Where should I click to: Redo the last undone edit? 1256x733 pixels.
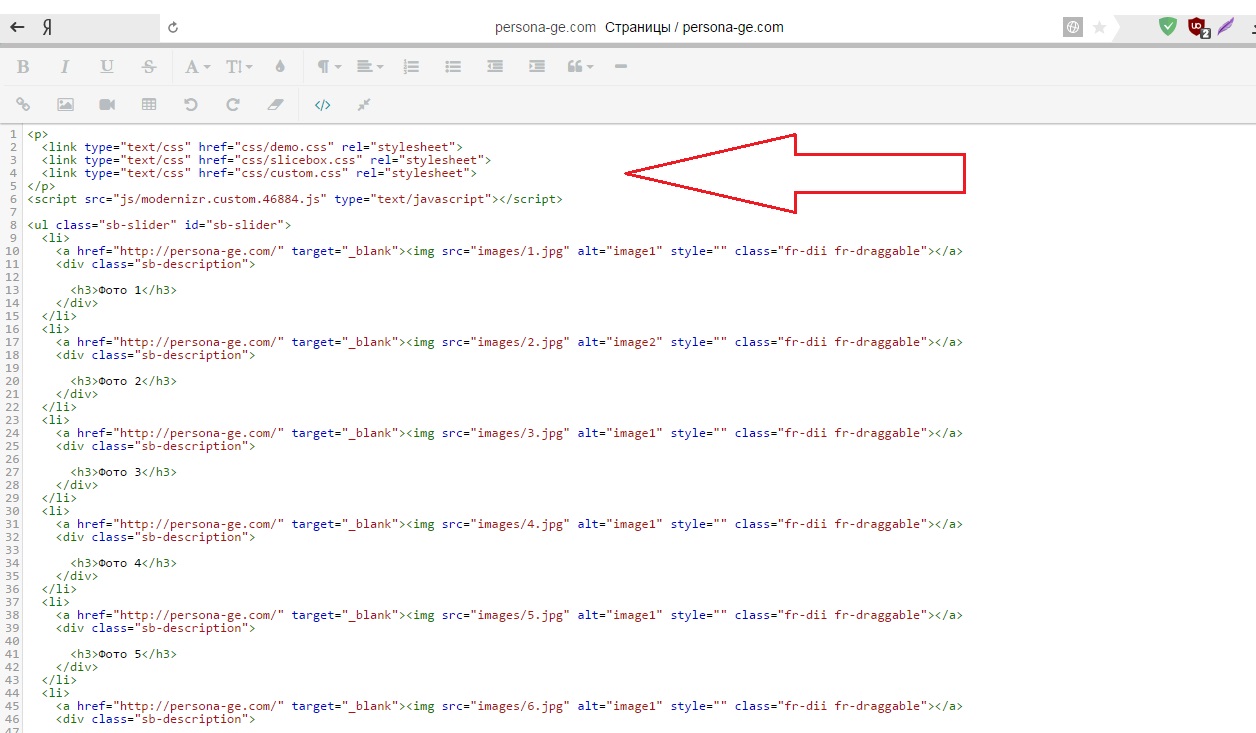point(233,104)
